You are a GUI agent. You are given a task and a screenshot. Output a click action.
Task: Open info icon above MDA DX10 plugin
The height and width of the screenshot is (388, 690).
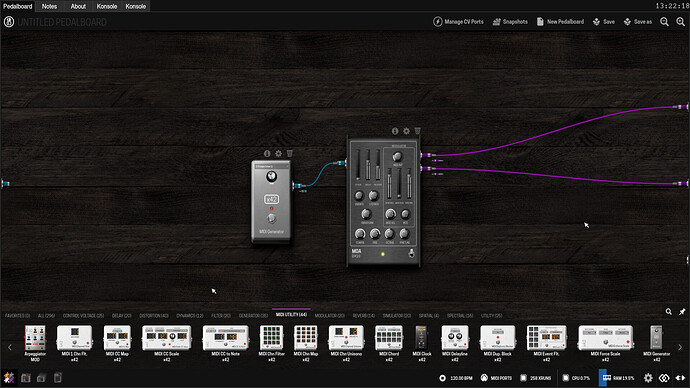395,131
